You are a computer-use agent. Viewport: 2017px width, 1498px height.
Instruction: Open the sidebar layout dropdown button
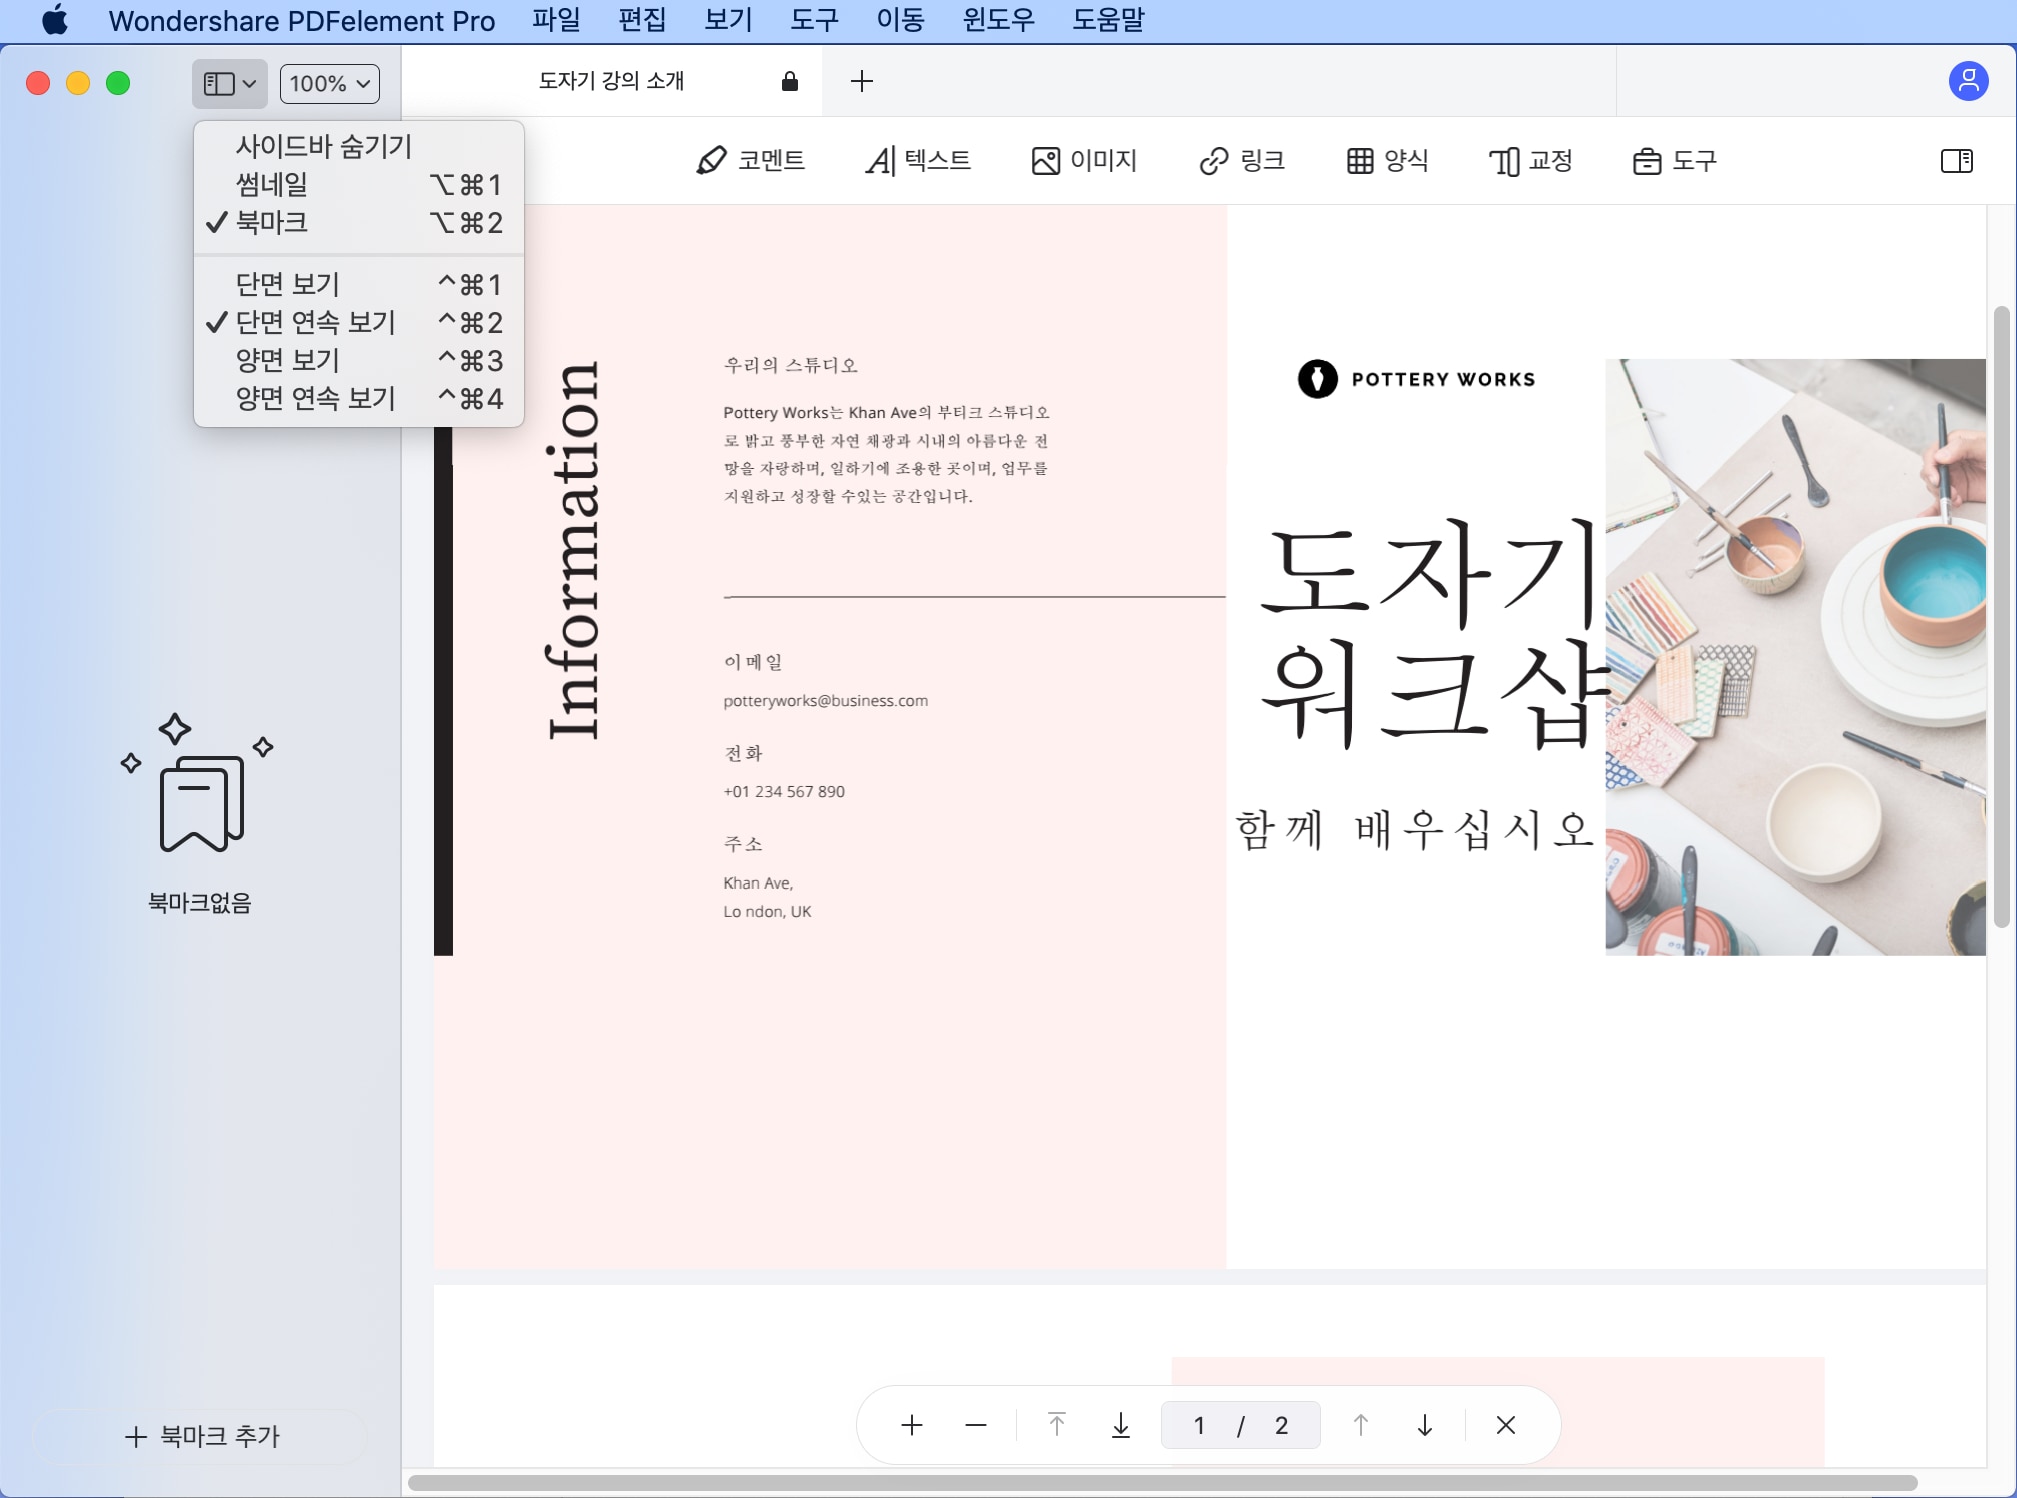[229, 83]
